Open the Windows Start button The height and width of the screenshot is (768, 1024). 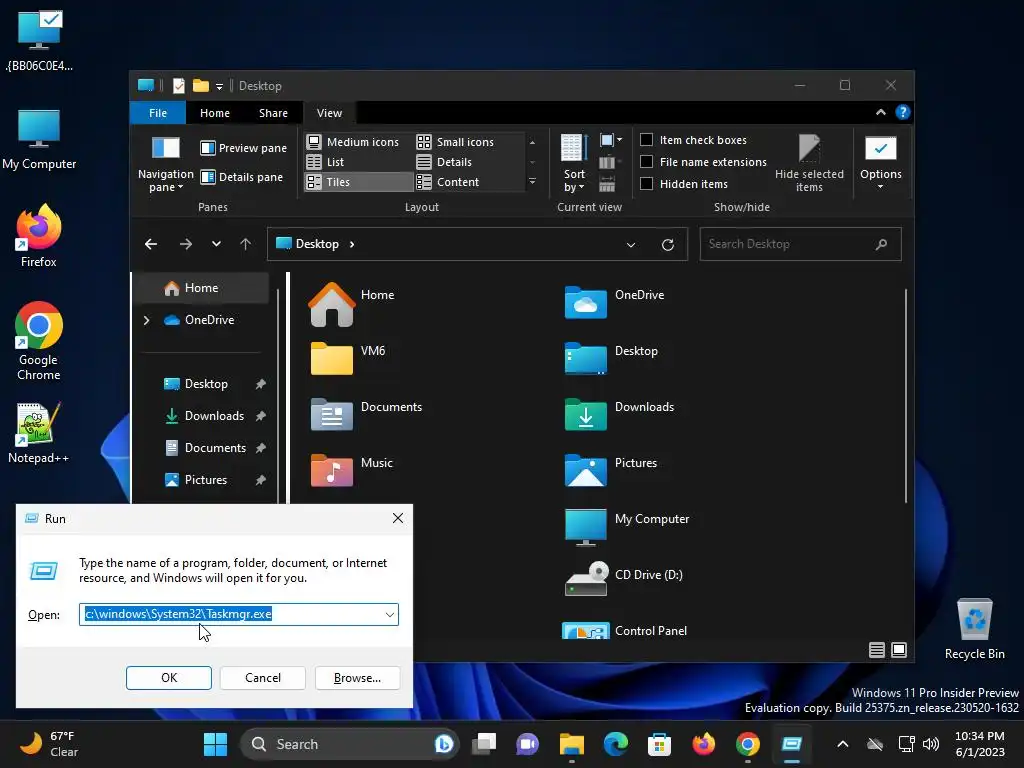[x=215, y=744]
